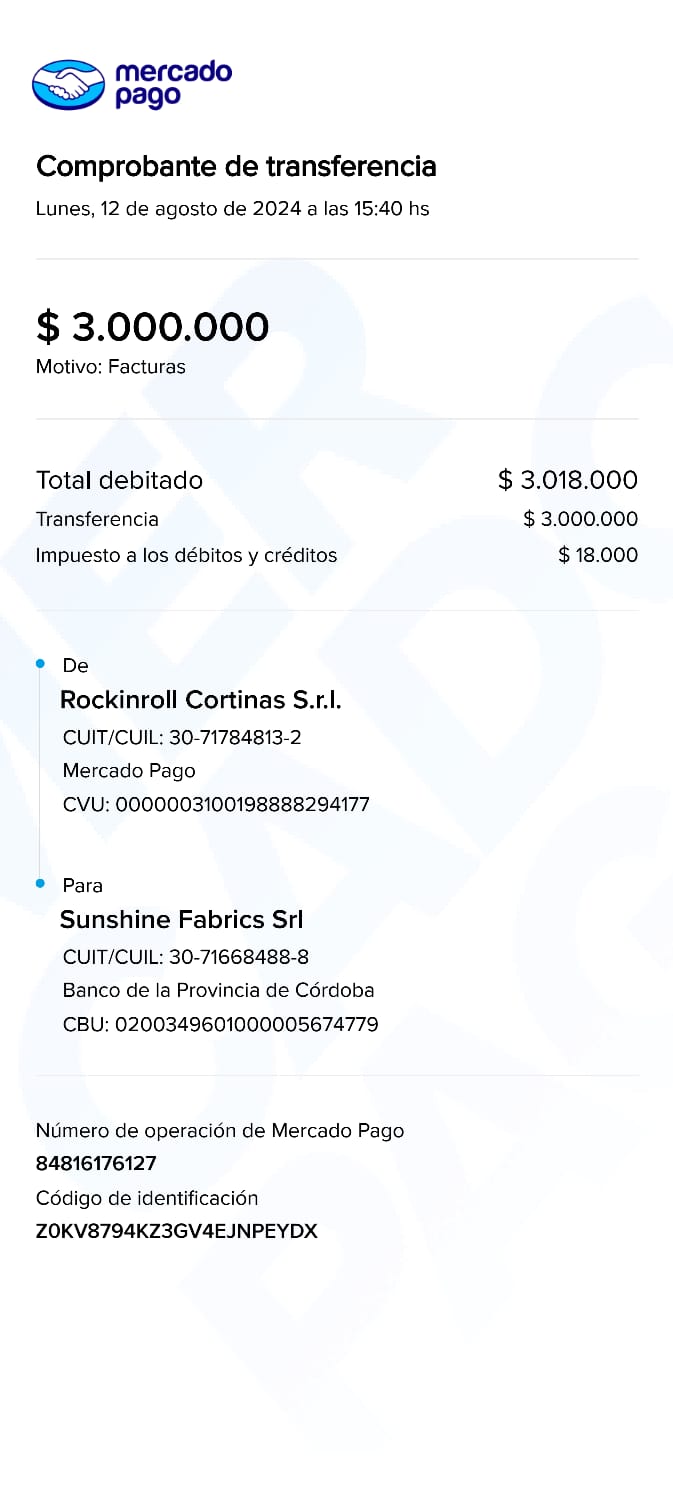The width and height of the screenshot is (673, 1495).
Task: Select the $ 3.018.000 total amount
Action: click(x=567, y=480)
